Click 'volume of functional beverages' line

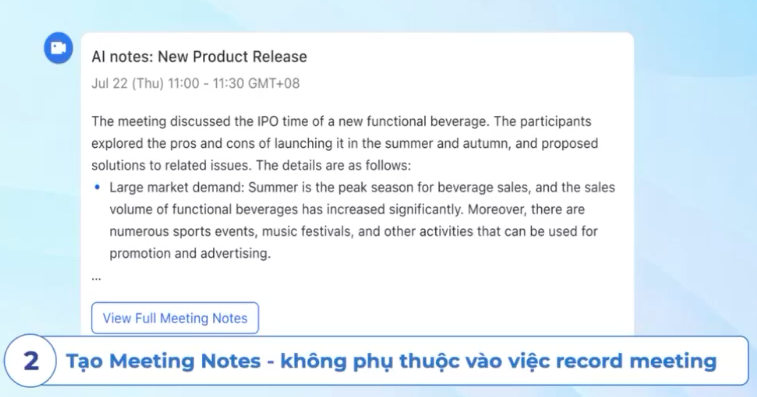click(x=204, y=209)
